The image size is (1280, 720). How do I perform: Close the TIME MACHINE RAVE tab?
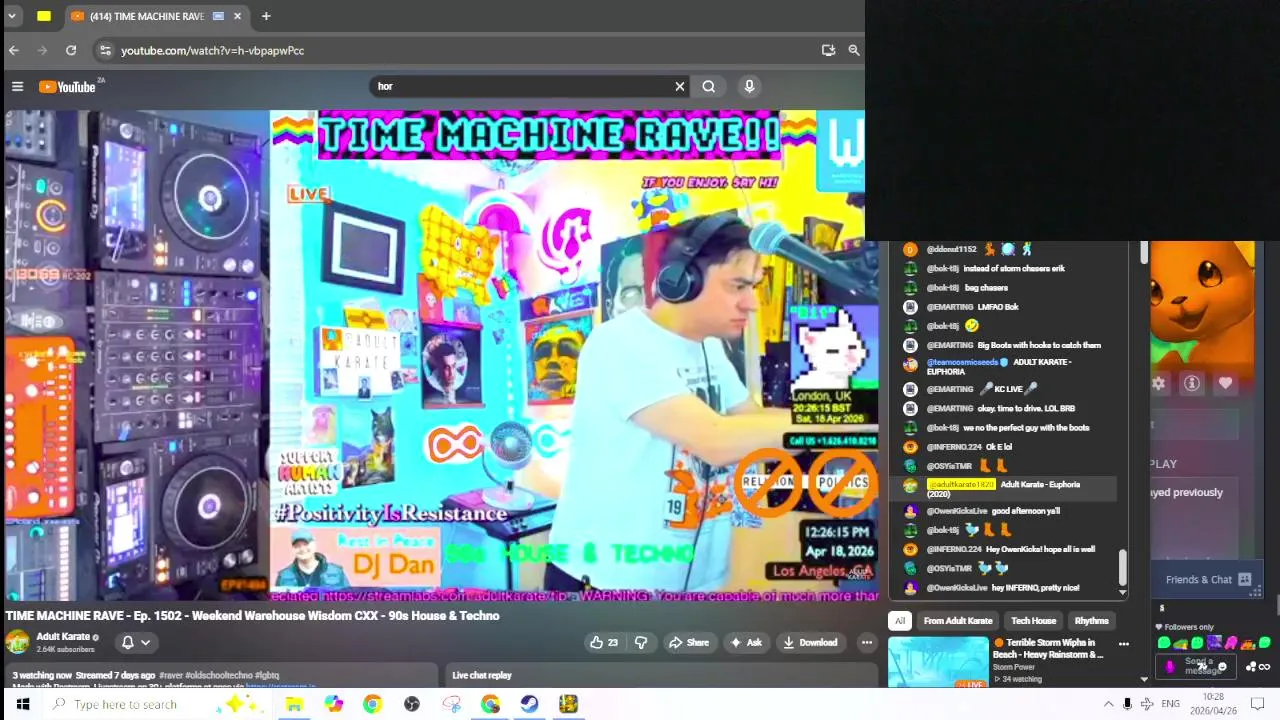coord(238,16)
